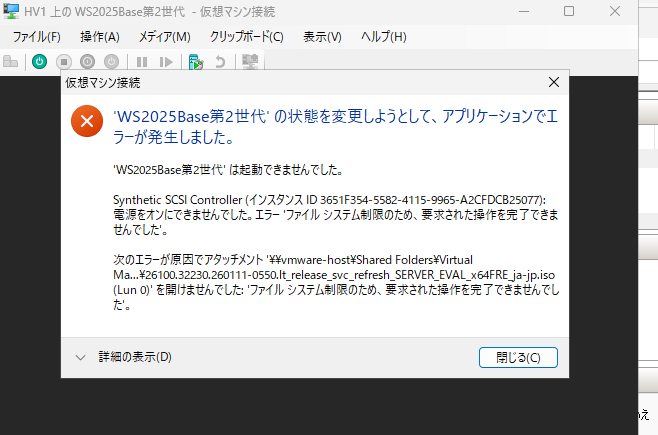The image size is (658, 435).
Task: Click the Save state toolbar icon
Action: point(110,61)
